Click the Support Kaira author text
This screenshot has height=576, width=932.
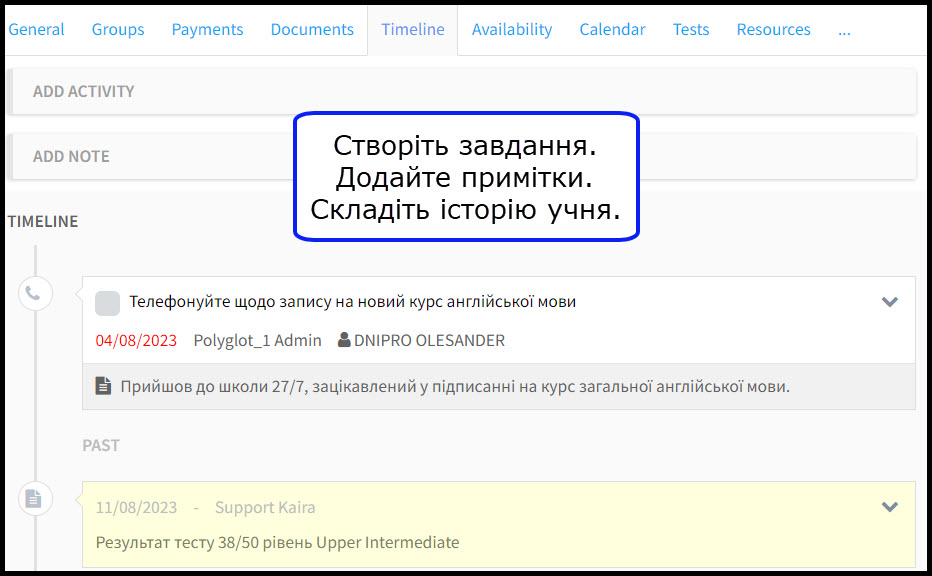[x=265, y=508]
